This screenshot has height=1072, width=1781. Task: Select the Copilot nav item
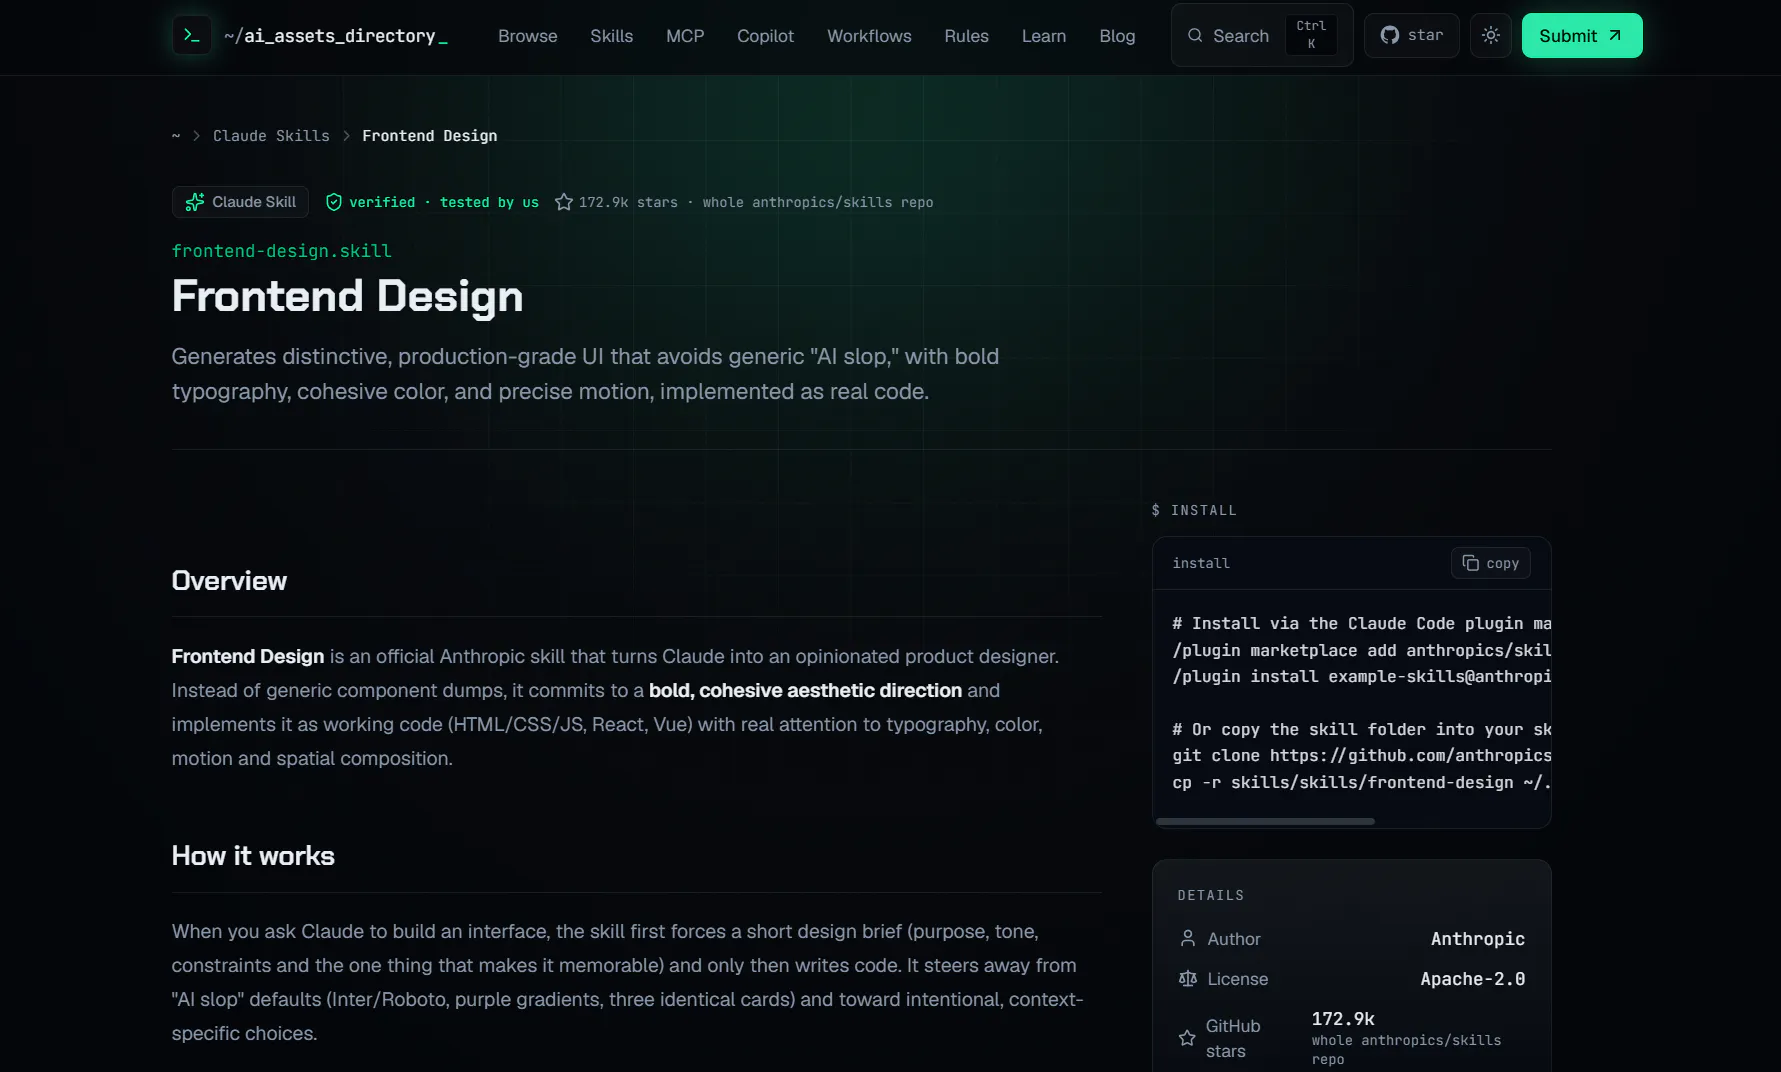765,36
